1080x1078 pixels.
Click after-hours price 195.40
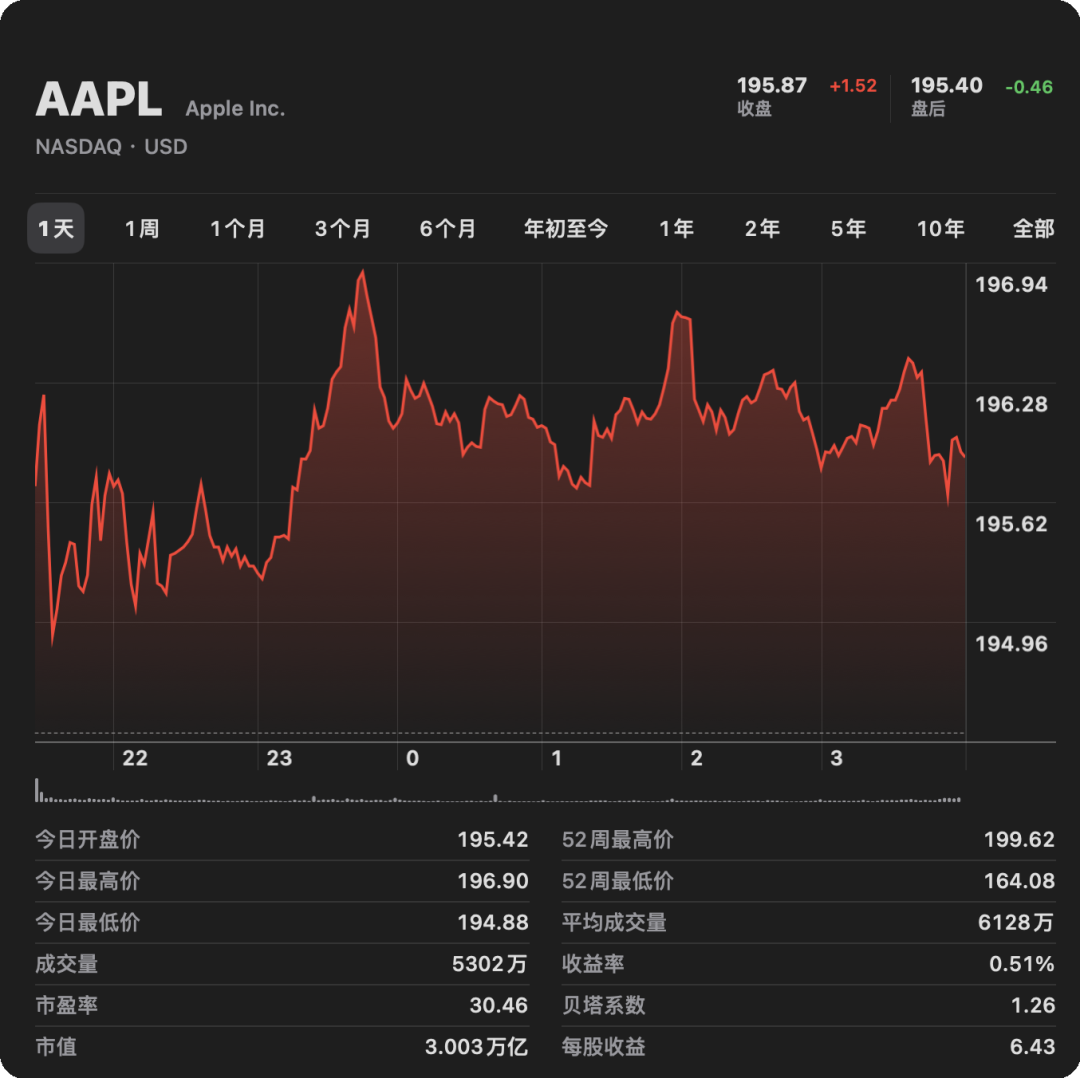click(946, 85)
